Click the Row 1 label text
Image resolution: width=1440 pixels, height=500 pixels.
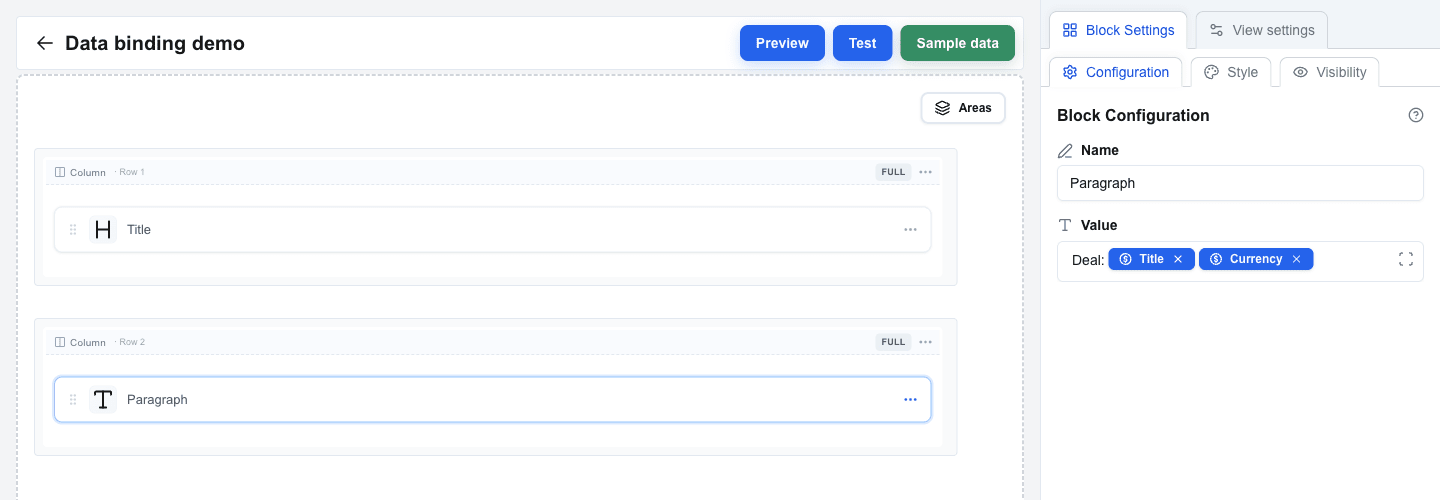coord(131,172)
